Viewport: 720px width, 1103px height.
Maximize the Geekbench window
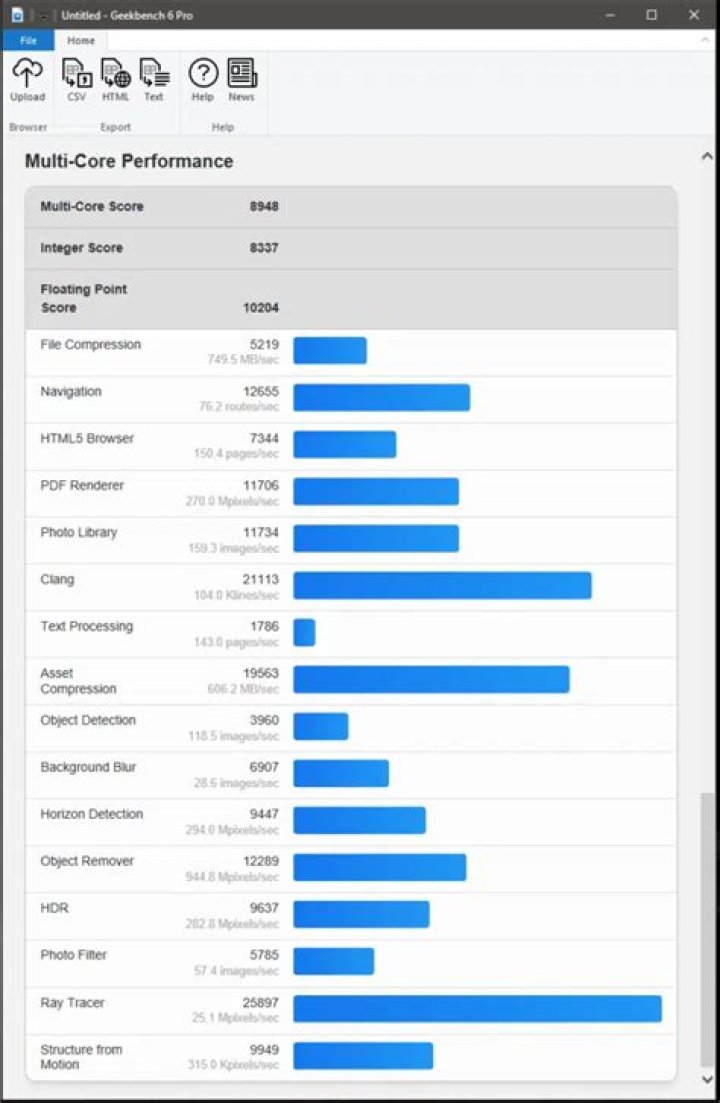tap(651, 15)
